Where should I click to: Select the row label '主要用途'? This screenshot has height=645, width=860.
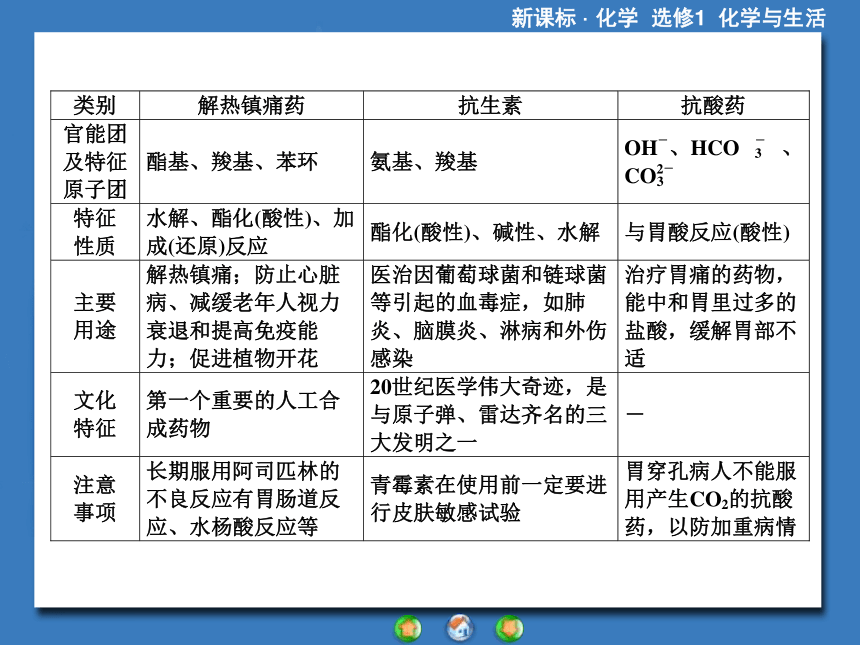(x=95, y=316)
